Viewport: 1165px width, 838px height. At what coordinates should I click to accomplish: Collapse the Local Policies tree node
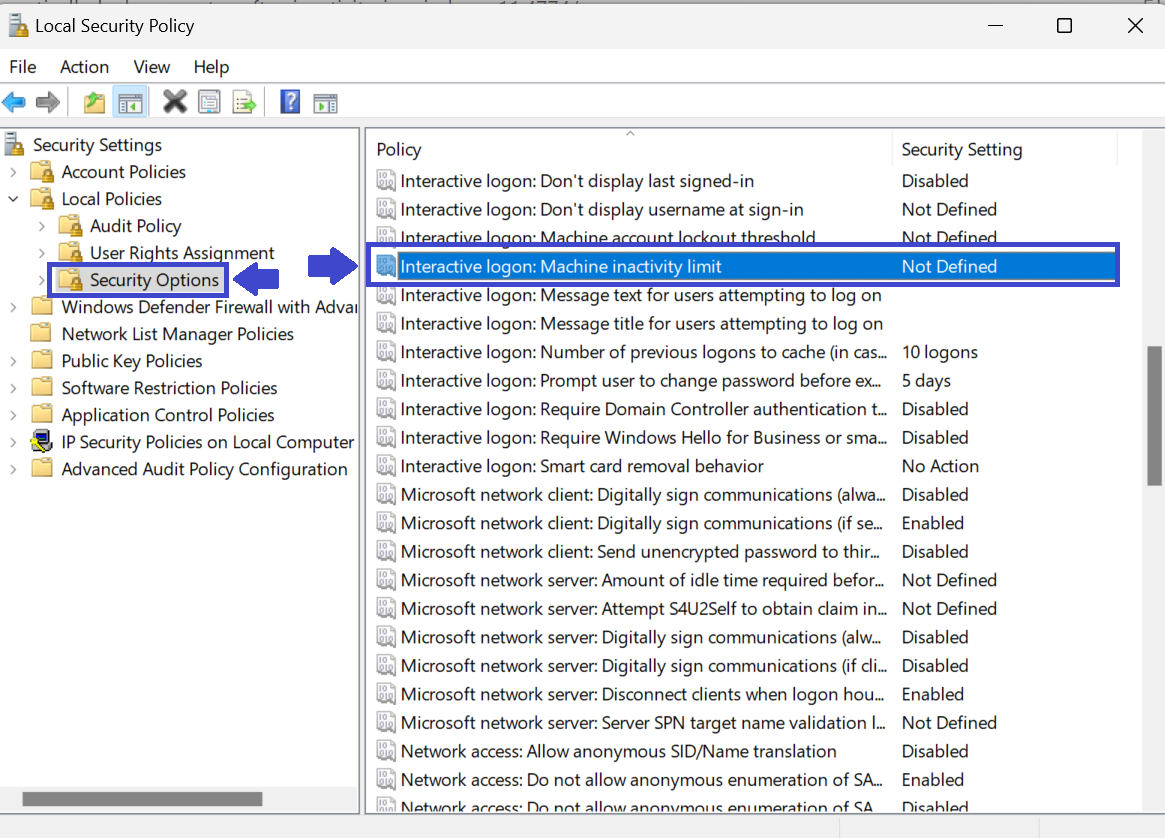(x=14, y=199)
